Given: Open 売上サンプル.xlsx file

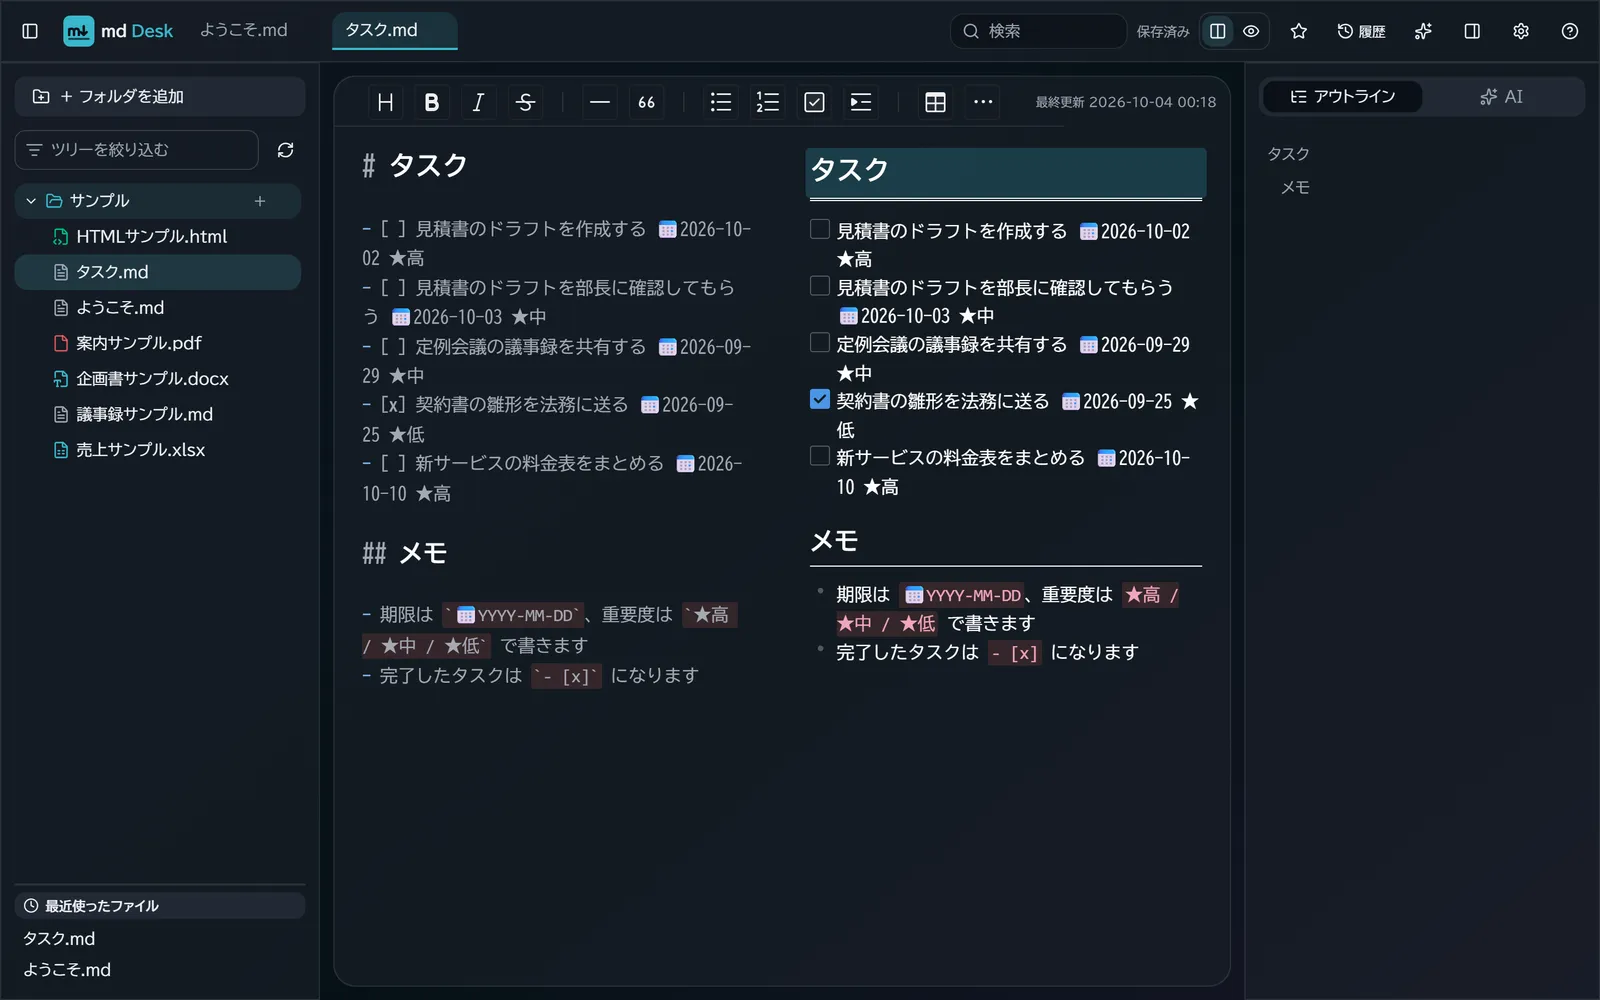Looking at the screenshot, I should click(158, 450).
